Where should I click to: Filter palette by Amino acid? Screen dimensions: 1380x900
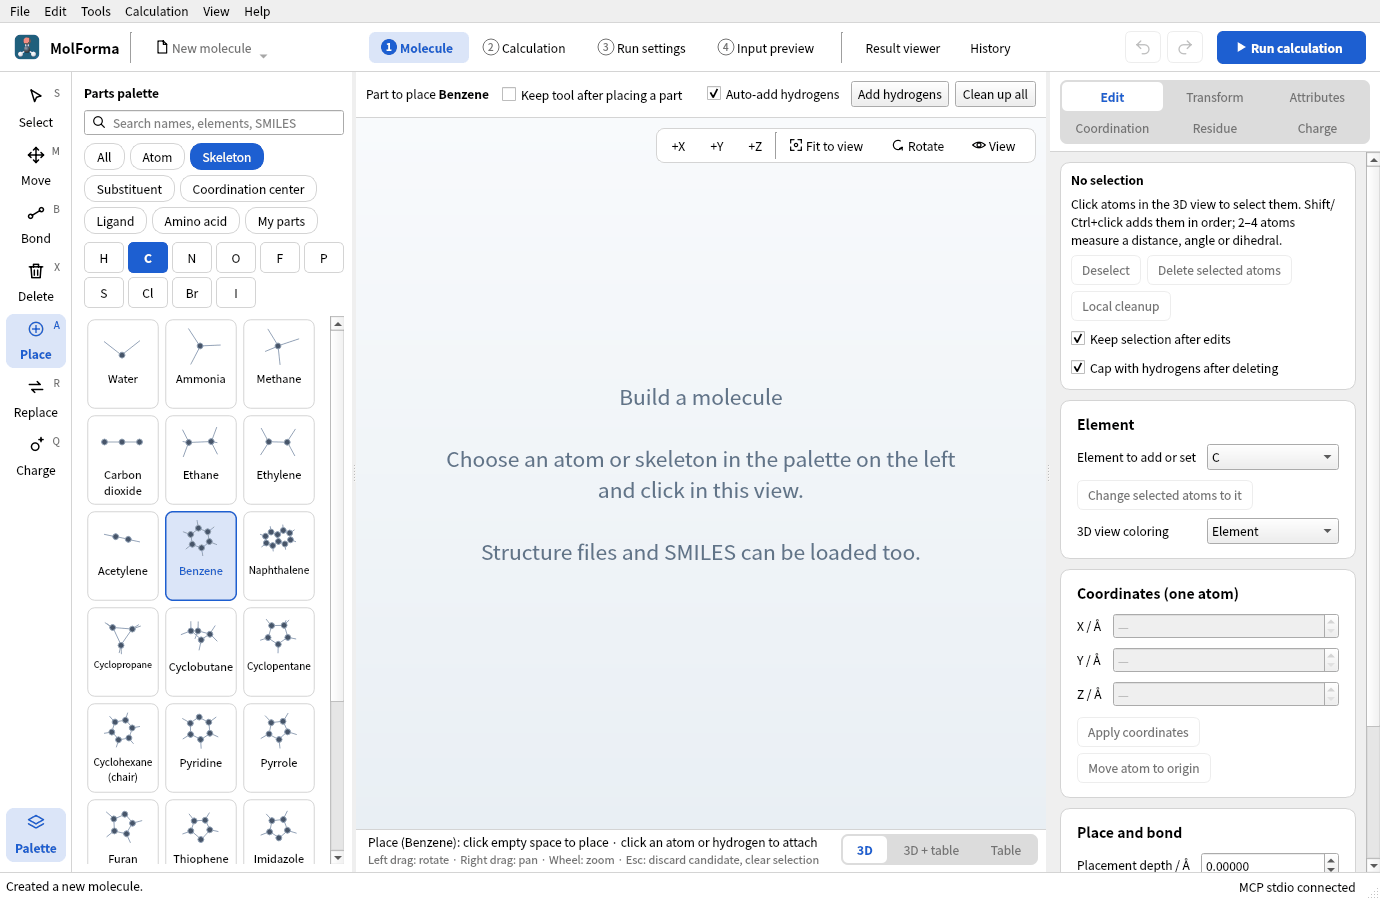point(196,221)
